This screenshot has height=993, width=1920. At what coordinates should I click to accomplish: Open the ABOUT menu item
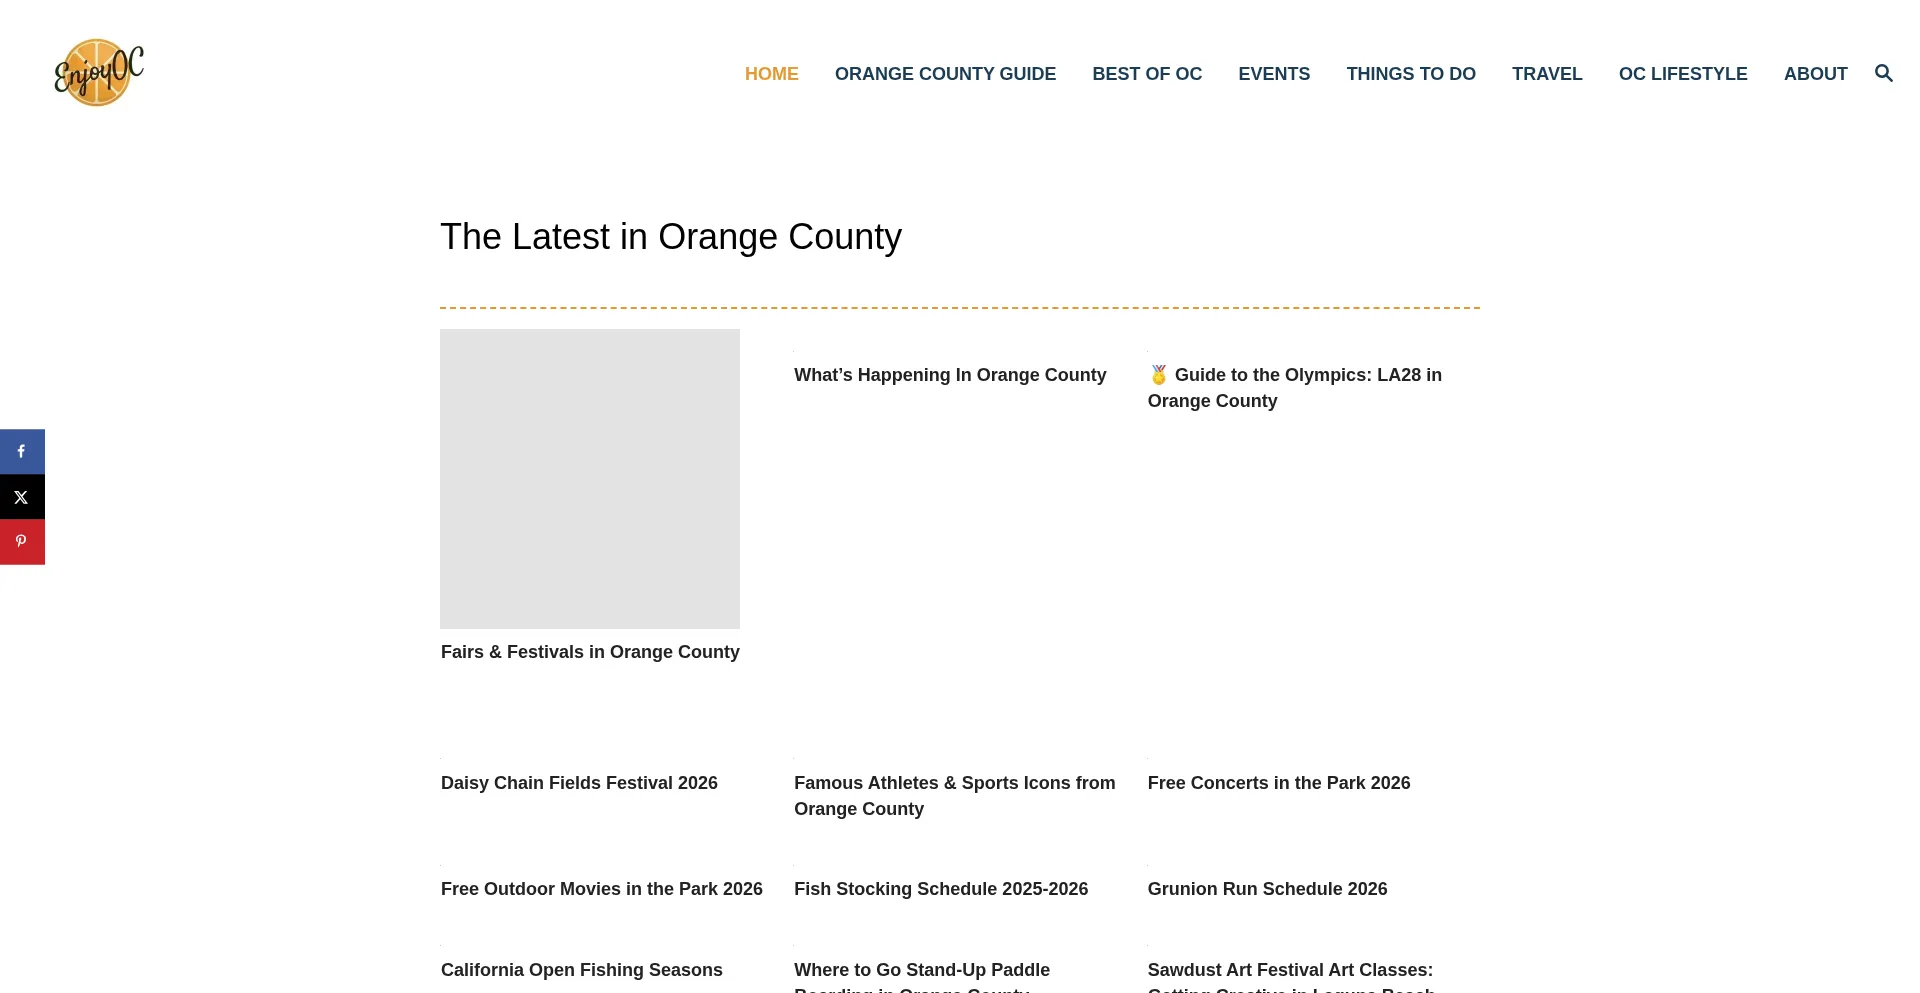(x=1815, y=74)
